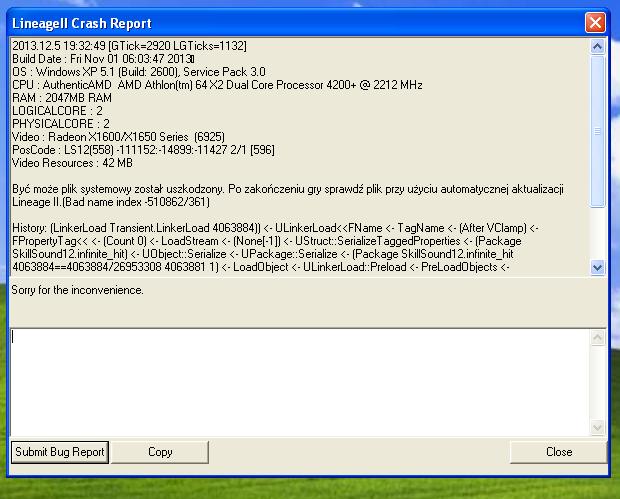Click the crash log scrollbar thumb
Screen dimensions: 620x499
(597, 131)
